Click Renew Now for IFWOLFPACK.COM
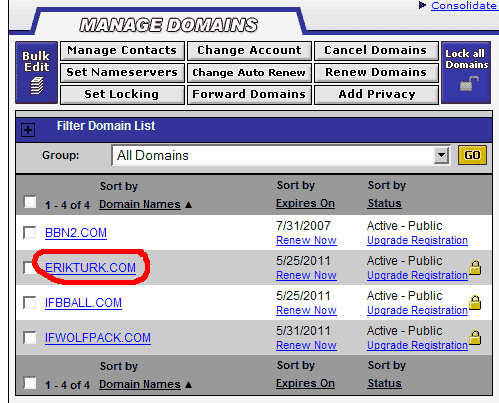Screen dimensions: 499x403 tap(306, 345)
